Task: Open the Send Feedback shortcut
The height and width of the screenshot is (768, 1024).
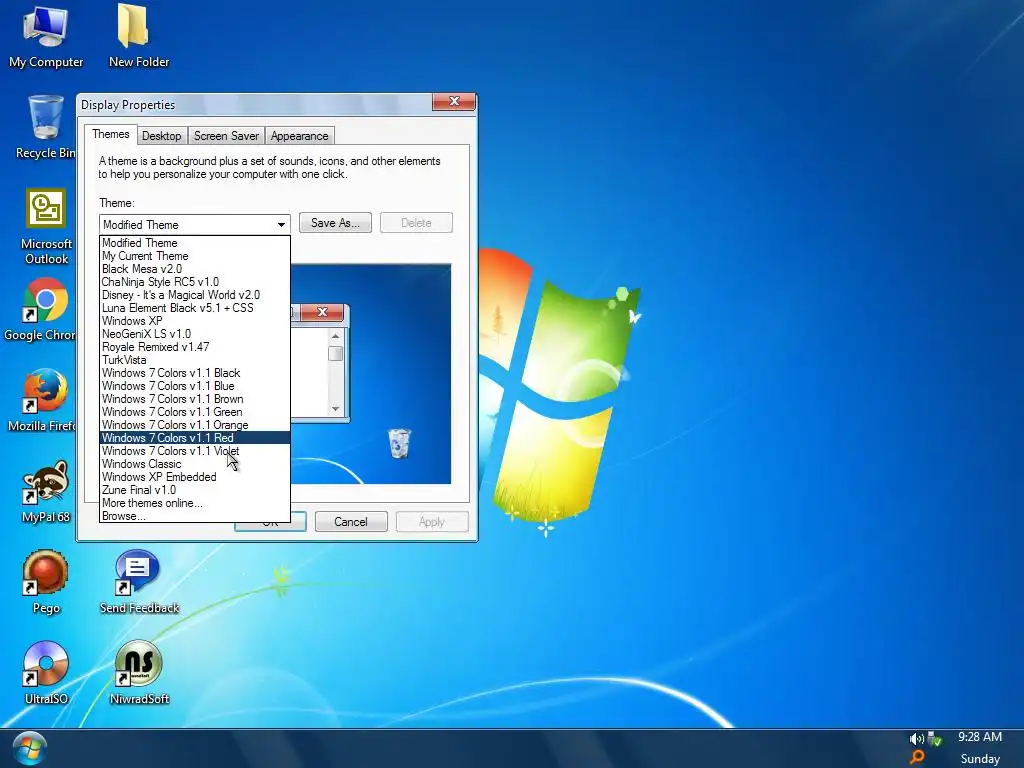Action: [x=138, y=583]
